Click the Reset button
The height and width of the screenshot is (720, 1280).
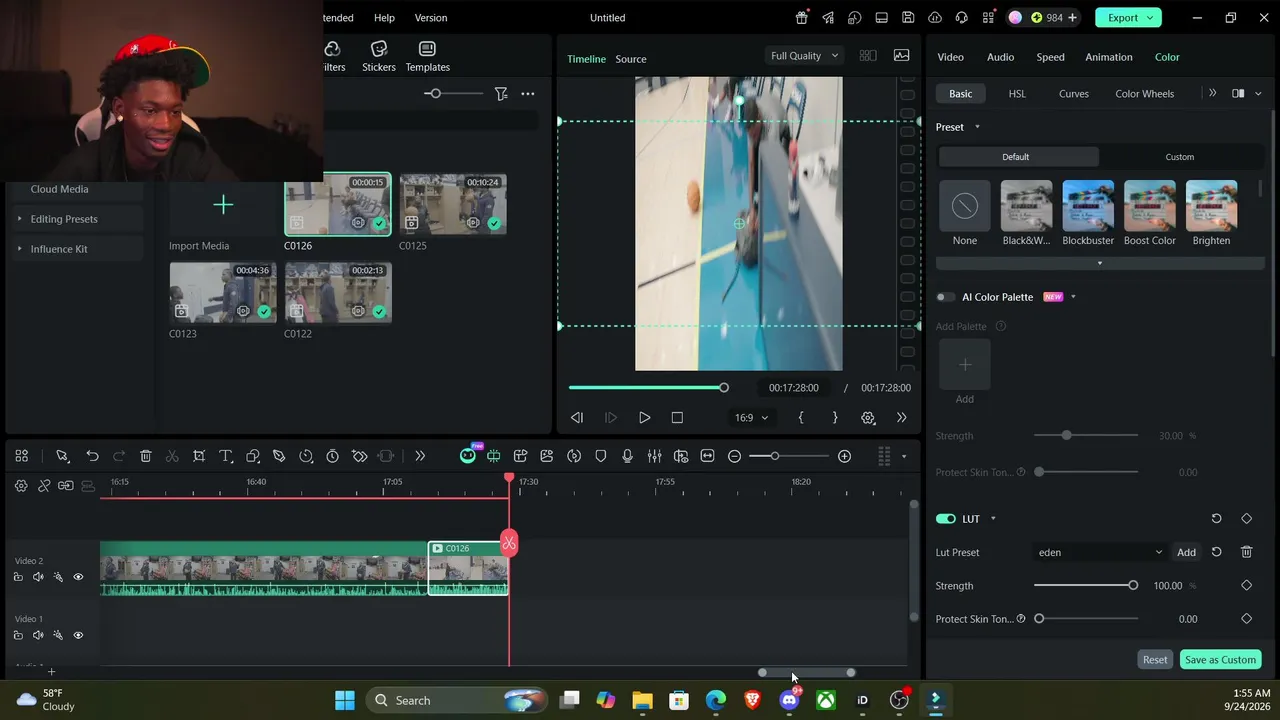pyautogui.click(x=1155, y=660)
